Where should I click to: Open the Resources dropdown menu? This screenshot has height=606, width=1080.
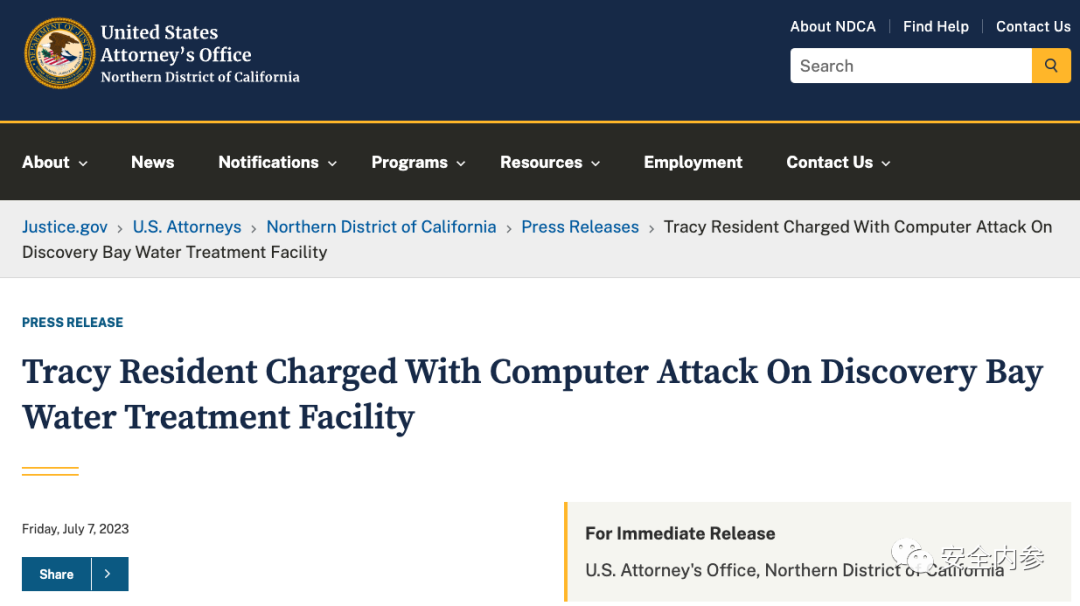click(x=550, y=163)
